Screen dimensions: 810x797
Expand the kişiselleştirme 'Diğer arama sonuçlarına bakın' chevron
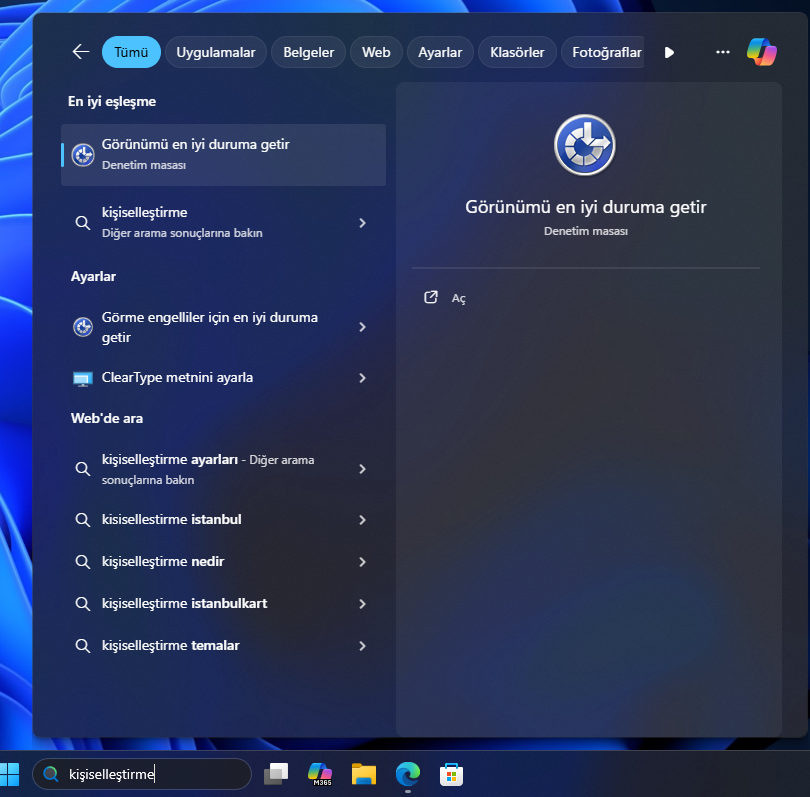tap(363, 223)
